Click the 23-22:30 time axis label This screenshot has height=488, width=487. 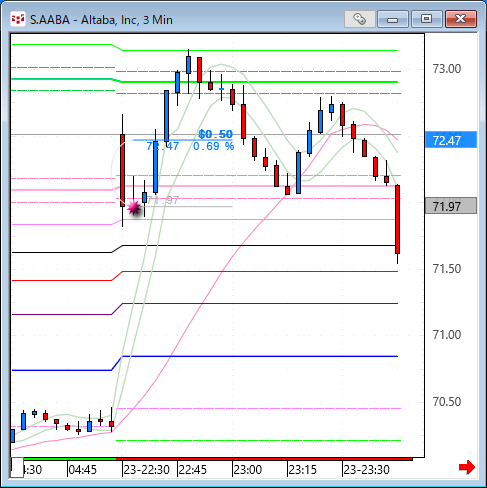[147, 470]
